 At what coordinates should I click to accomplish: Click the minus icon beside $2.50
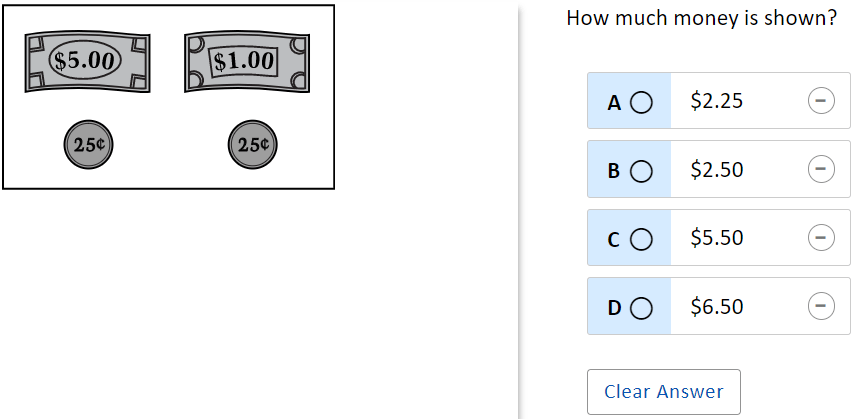tap(820, 170)
